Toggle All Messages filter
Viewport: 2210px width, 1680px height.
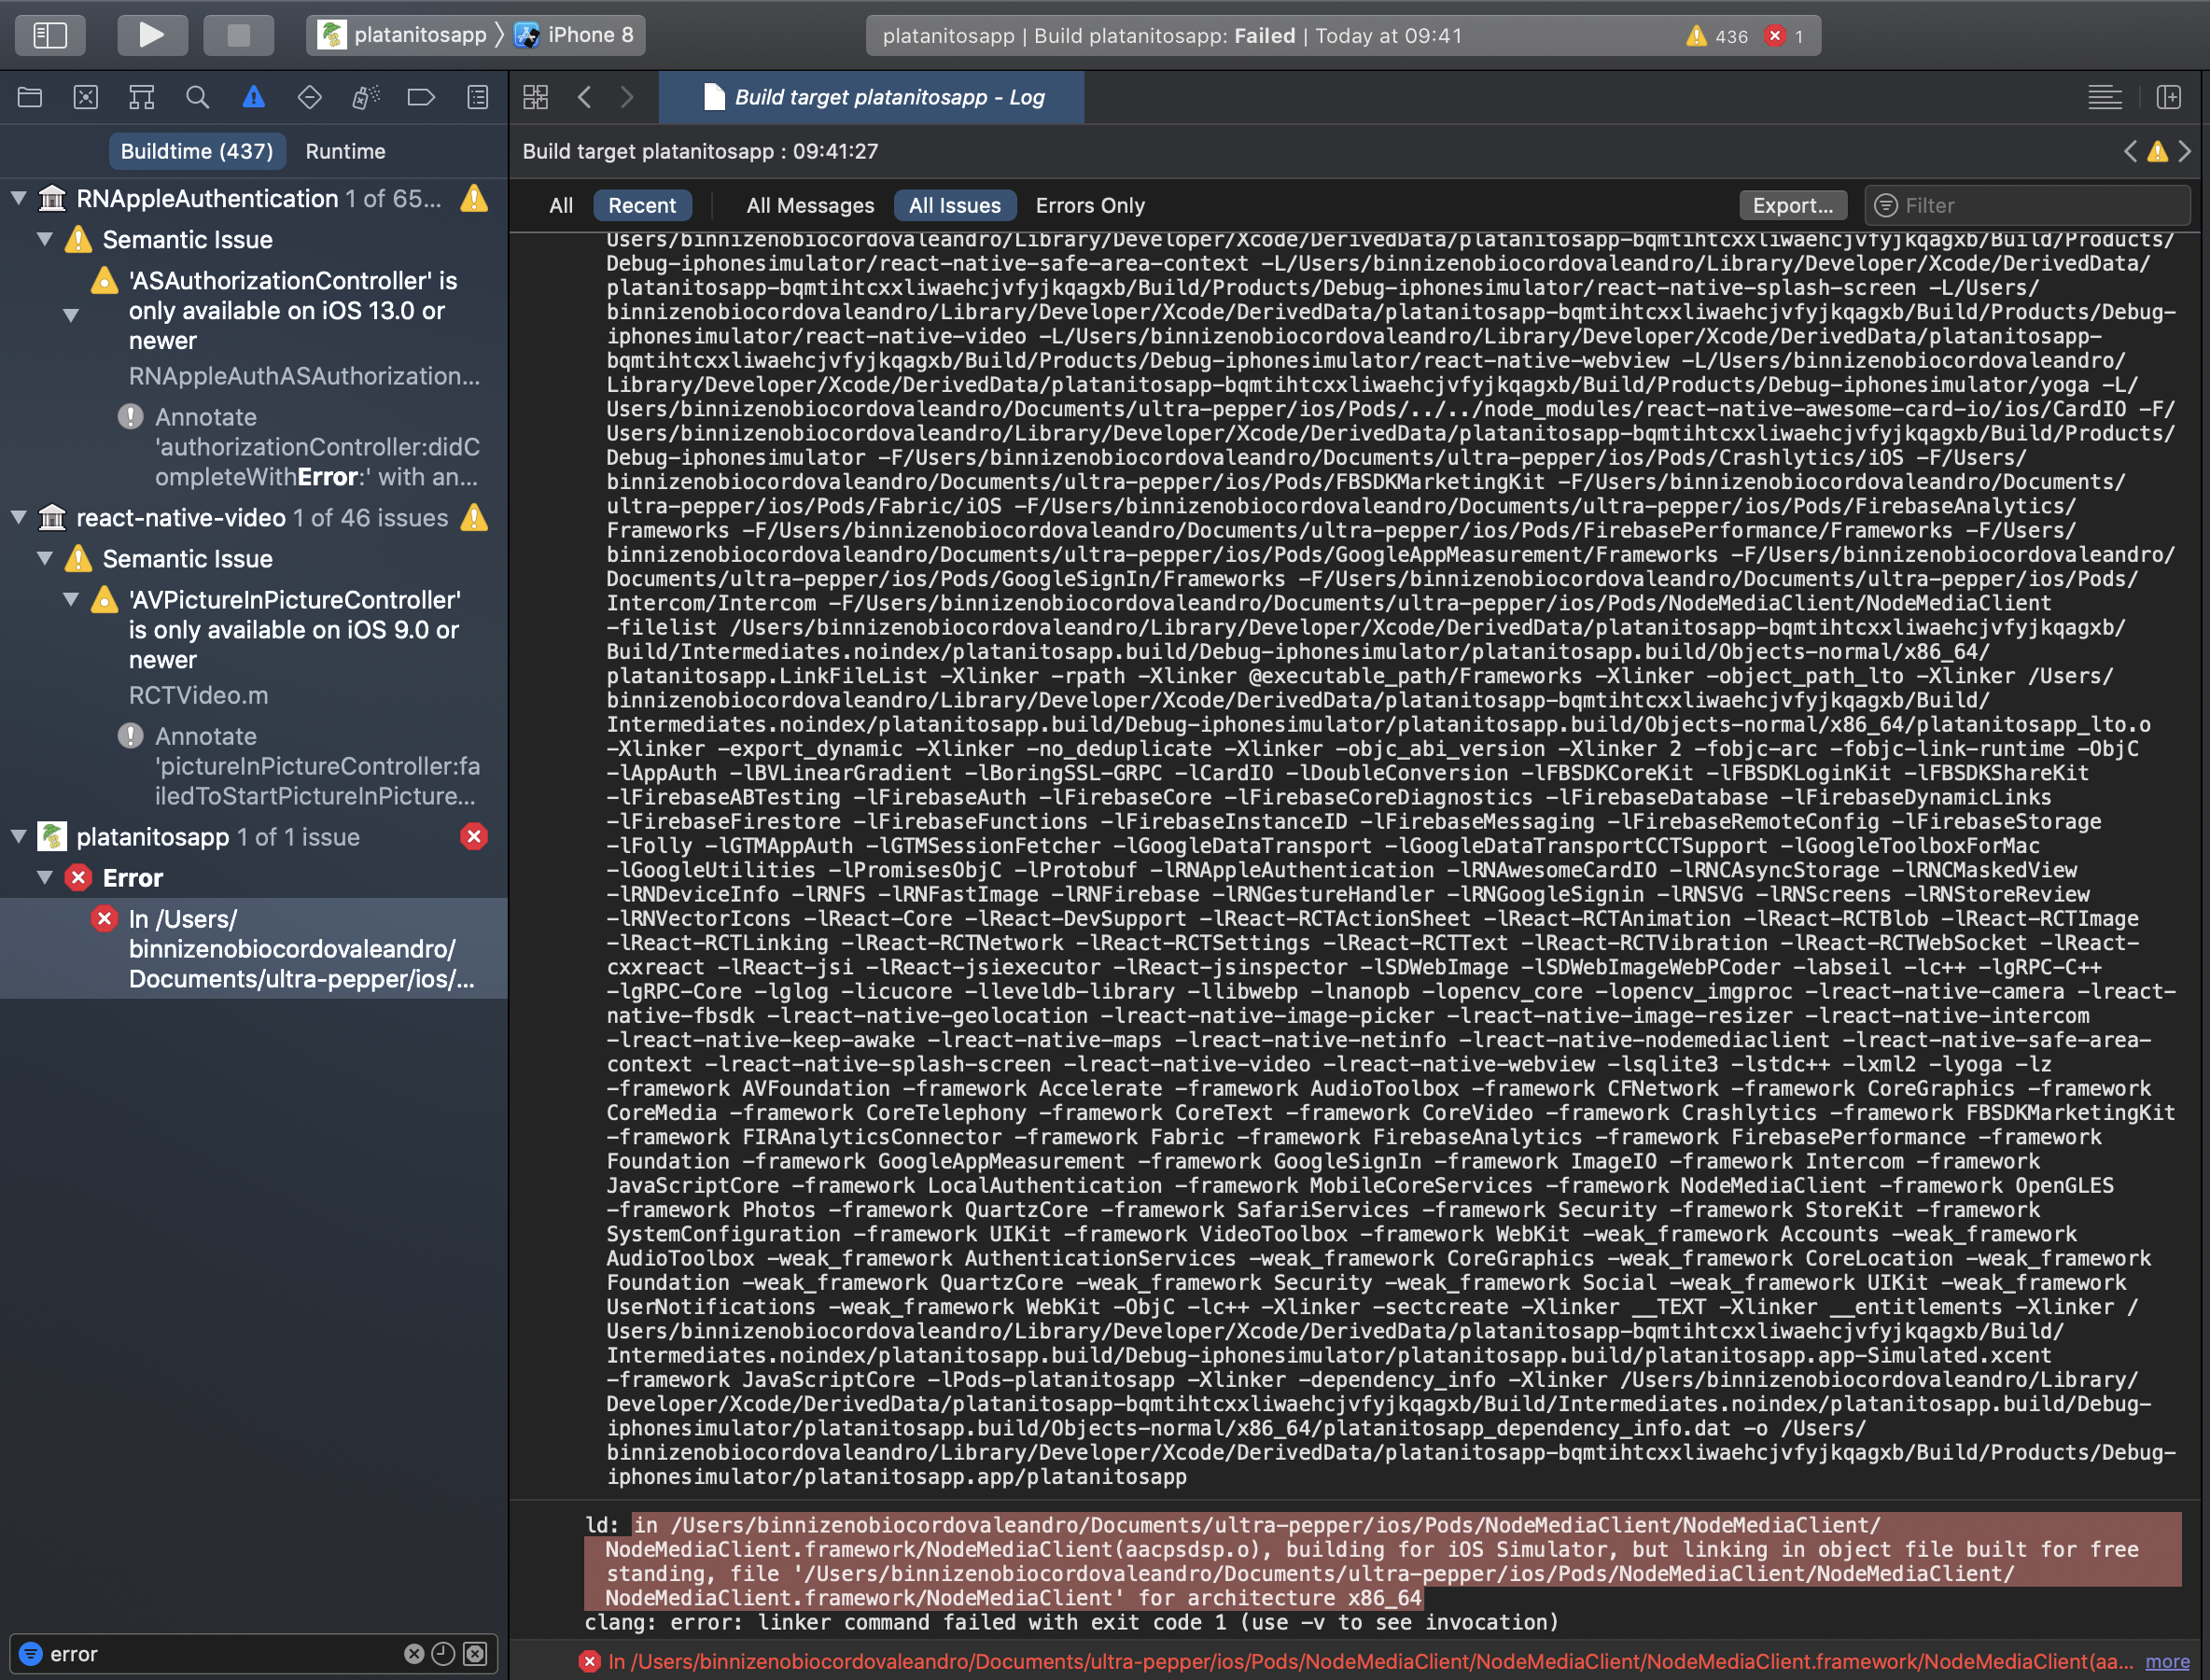click(x=809, y=205)
